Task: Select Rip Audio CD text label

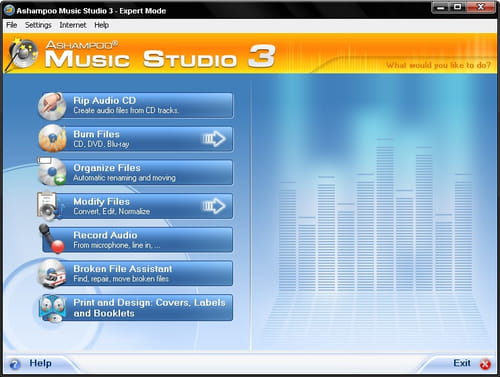Action: [105, 100]
